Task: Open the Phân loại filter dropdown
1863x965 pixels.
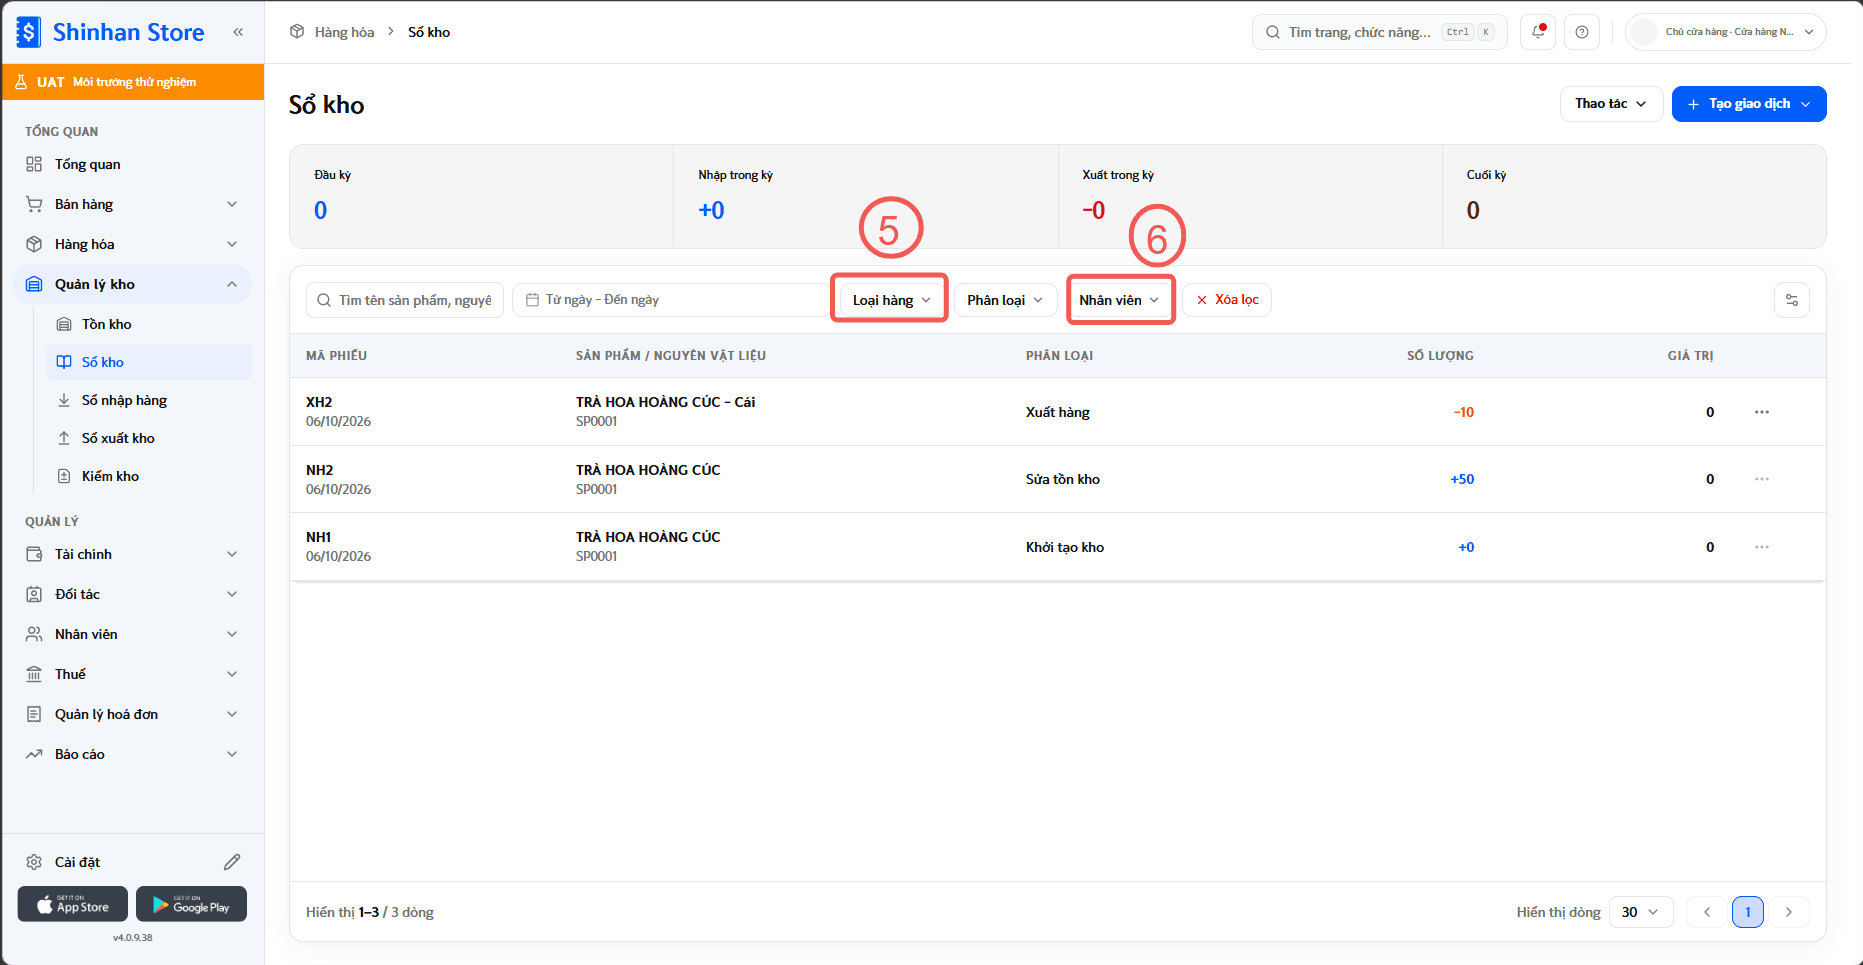Action: coord(1005,300)
